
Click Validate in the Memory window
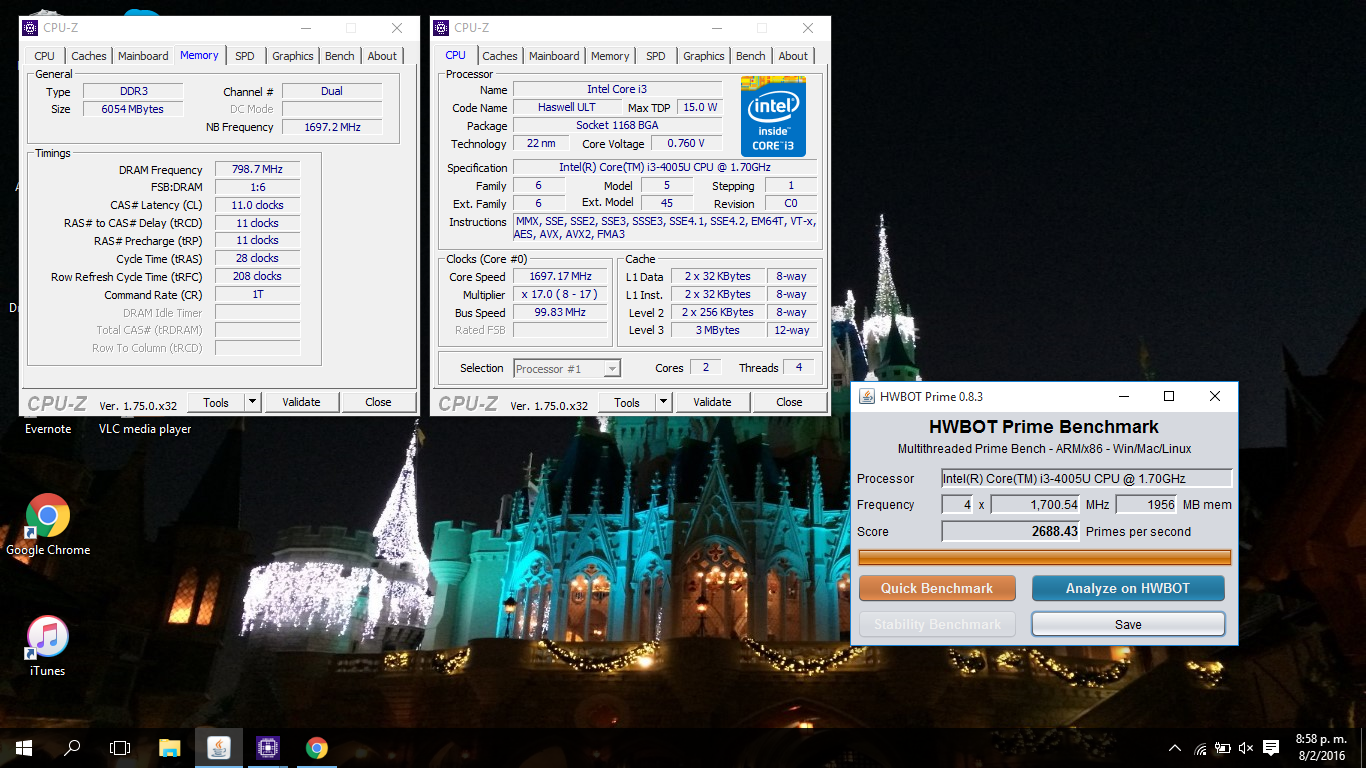[x=301, y=402]
